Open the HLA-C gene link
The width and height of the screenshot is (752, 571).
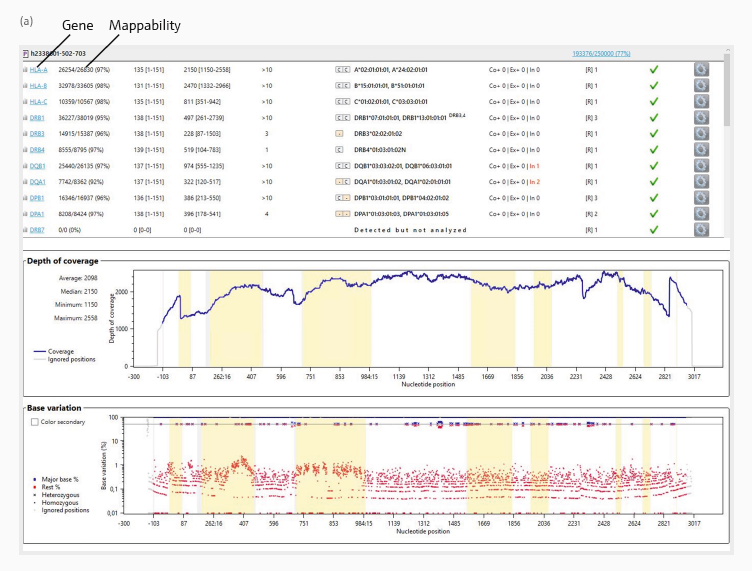point(38,102)
